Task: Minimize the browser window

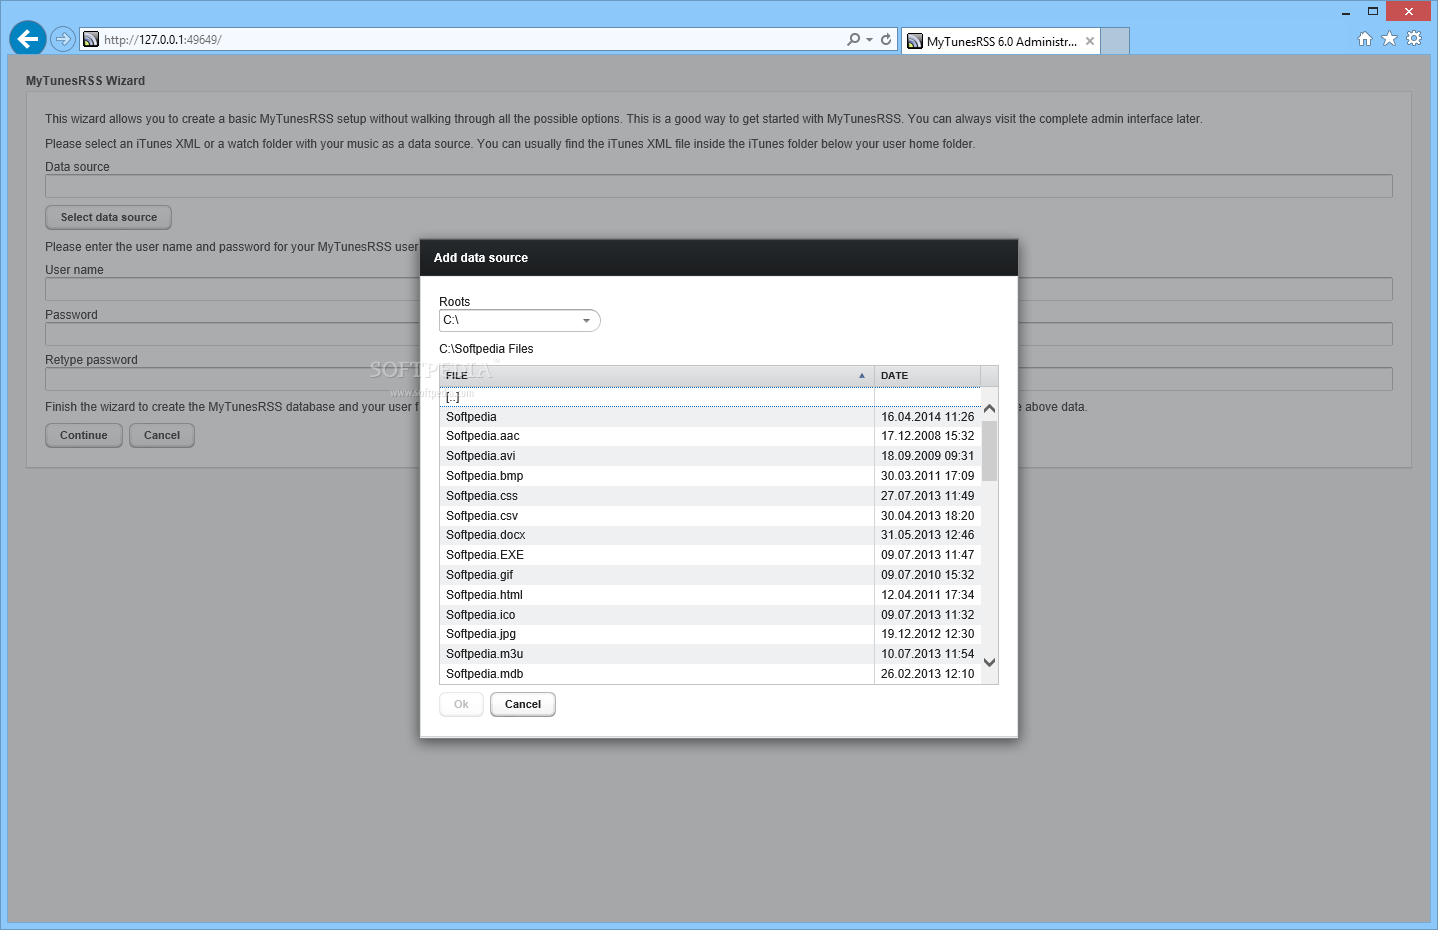Action: (1346, 12)
